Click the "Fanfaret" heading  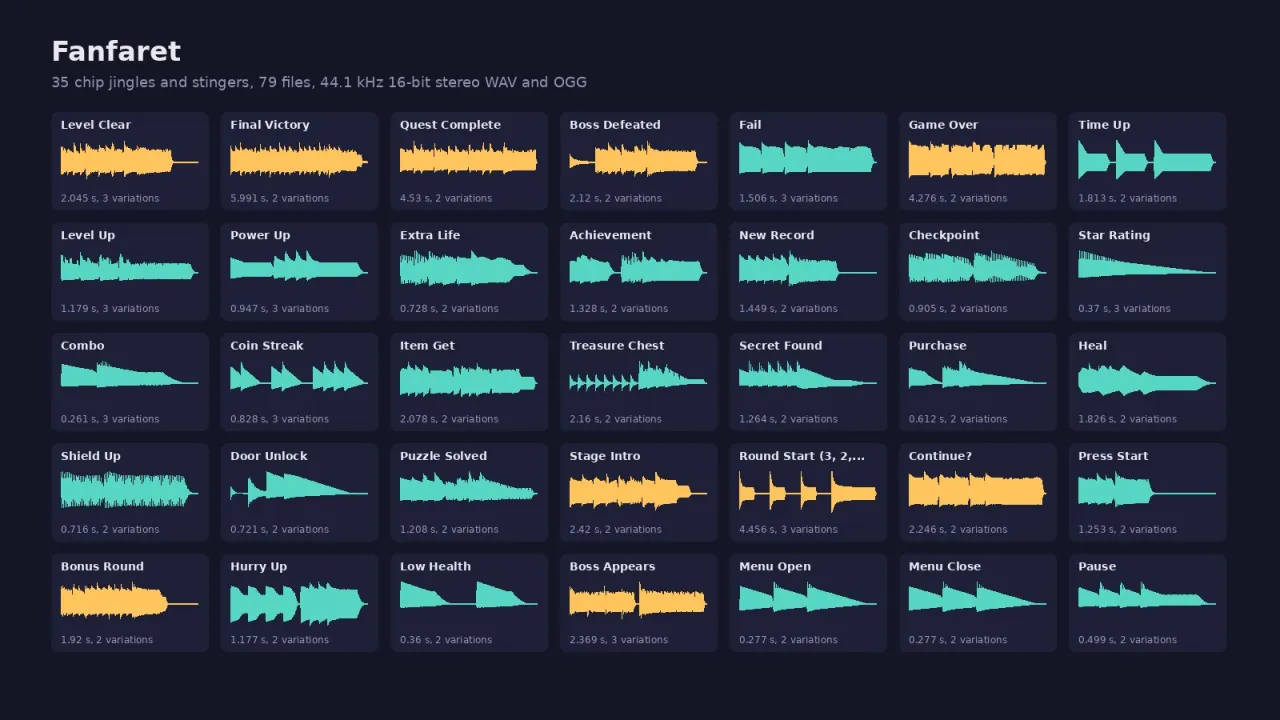coord(116,51)
